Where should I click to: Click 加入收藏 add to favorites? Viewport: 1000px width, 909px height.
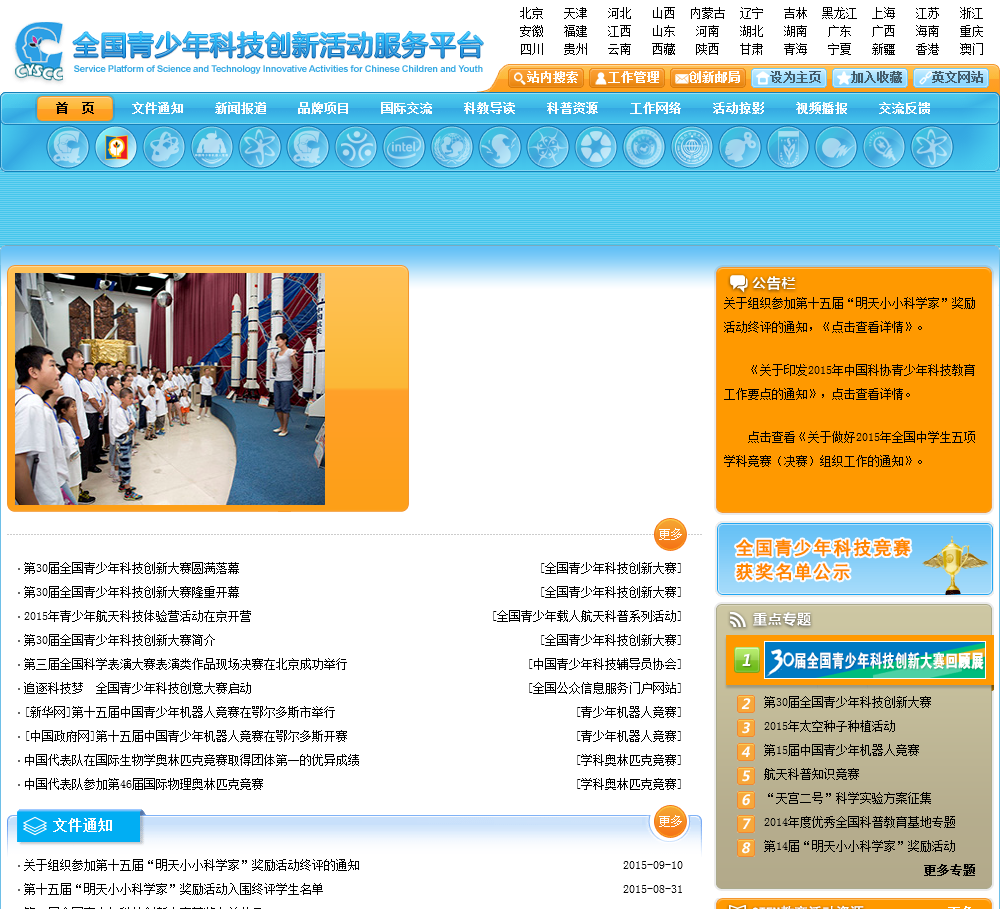coord(870,78)
